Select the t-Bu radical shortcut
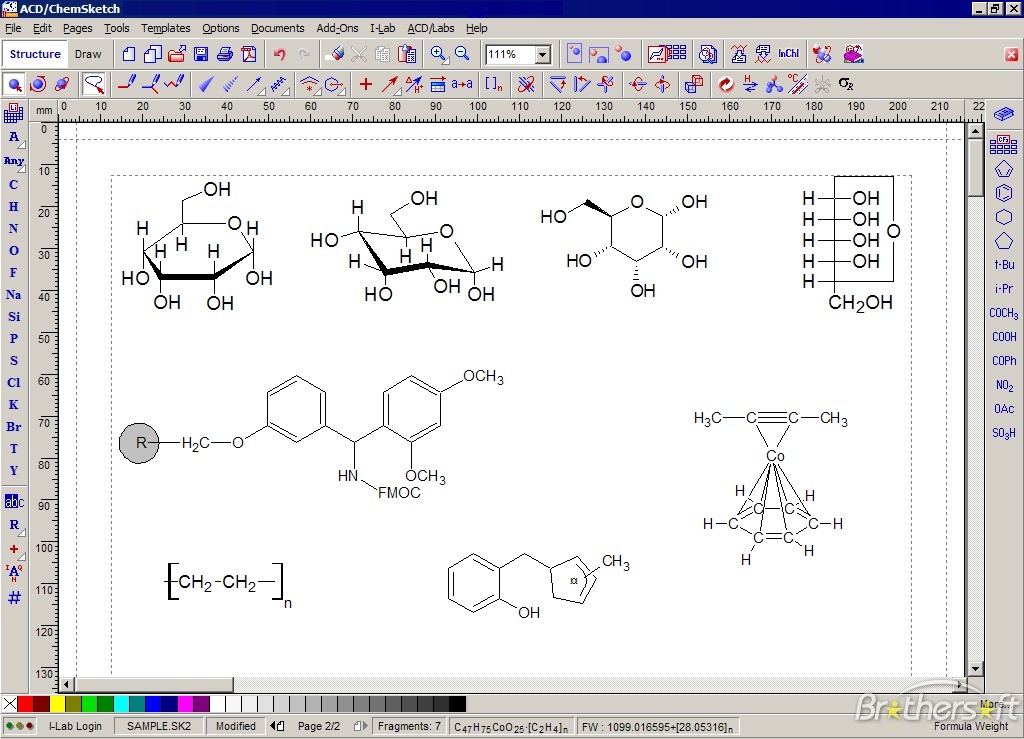The height and width of the screenshot is (739, 1024). [x=1003, y=264]
